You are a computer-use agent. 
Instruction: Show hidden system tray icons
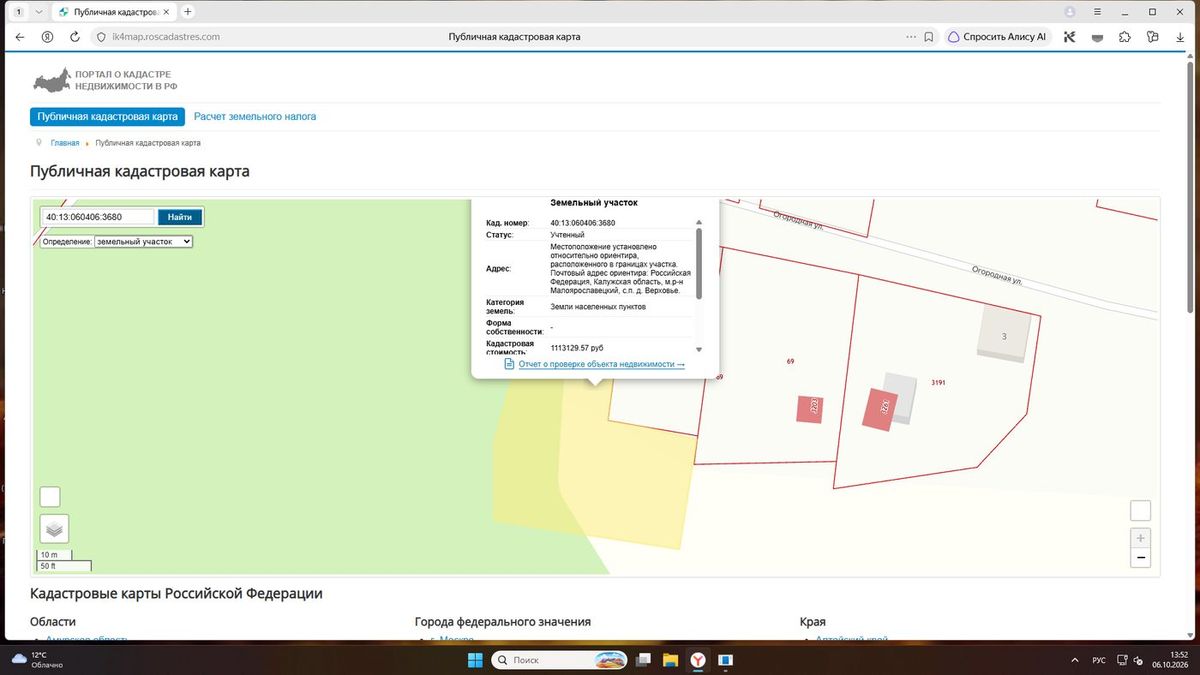point(1077,660)
